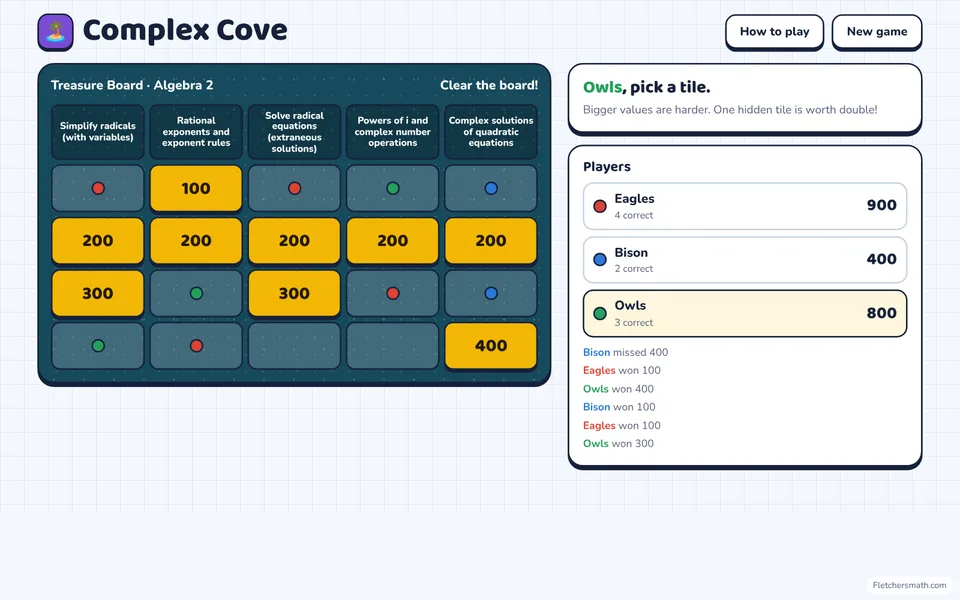This screenshot has width=960, height=600.
Task: Click the '3 correct' label under Owls
Action: (x=634, y=323)
